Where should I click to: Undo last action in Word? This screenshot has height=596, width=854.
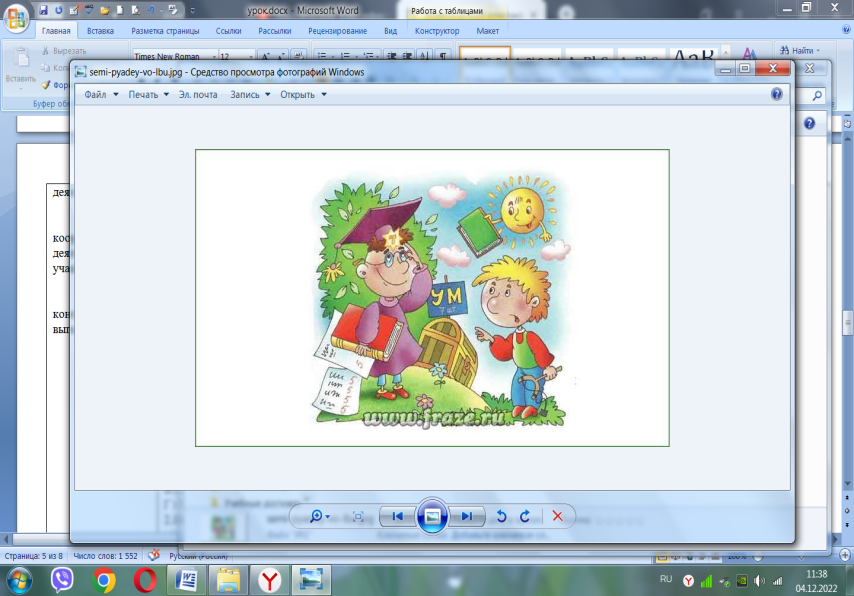point(151,10)
